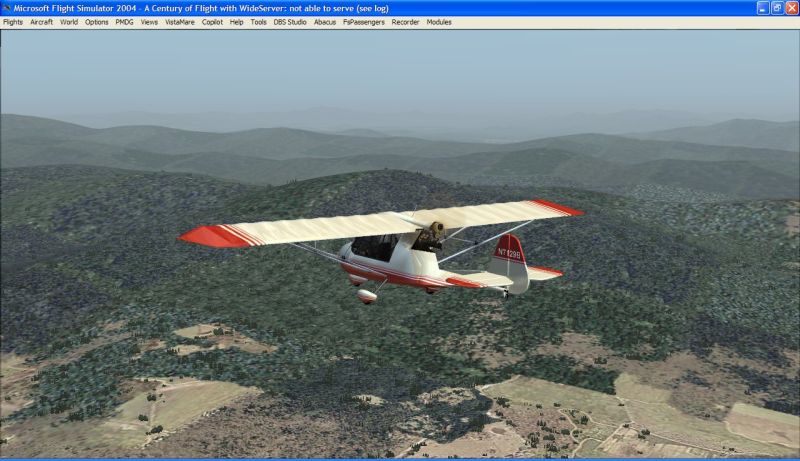Open the Tools menu
This screenshot has height=461, width=800.
259,22
